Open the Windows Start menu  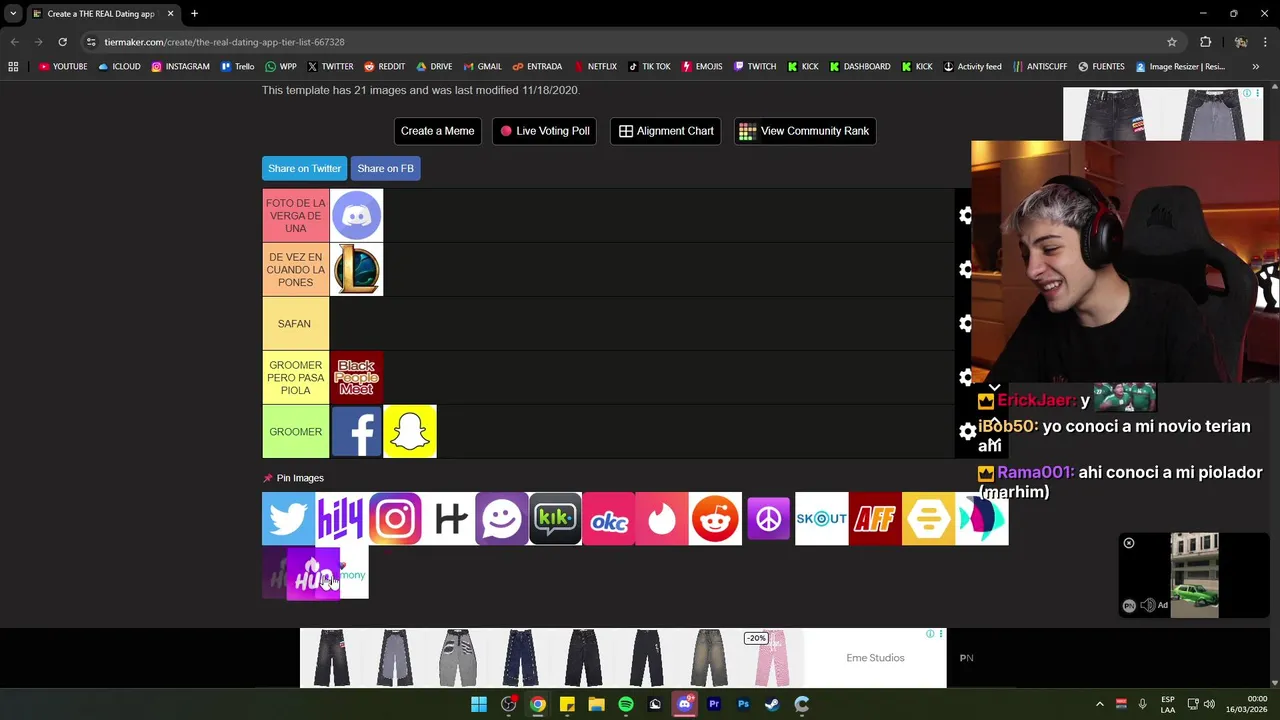479,704
